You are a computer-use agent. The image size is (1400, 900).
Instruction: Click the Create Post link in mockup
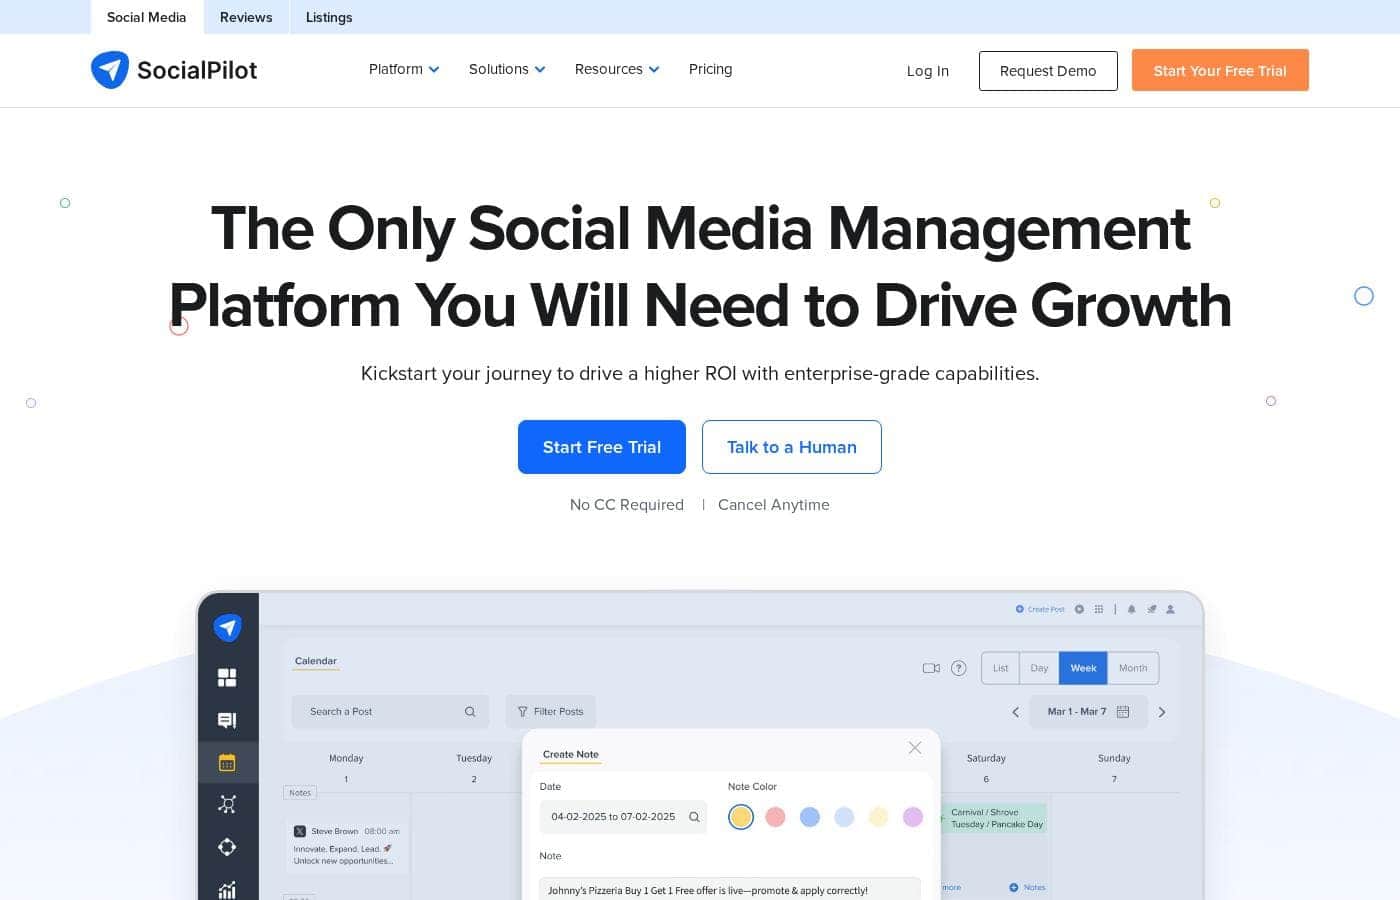point(1040,609)
